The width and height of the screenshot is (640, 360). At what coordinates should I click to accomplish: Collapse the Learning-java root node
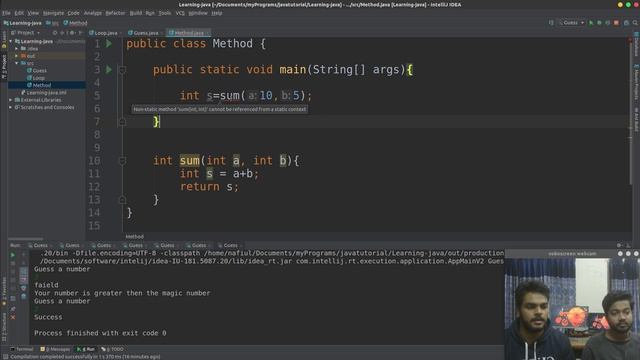pyautogui.click(x=11, y=41)
